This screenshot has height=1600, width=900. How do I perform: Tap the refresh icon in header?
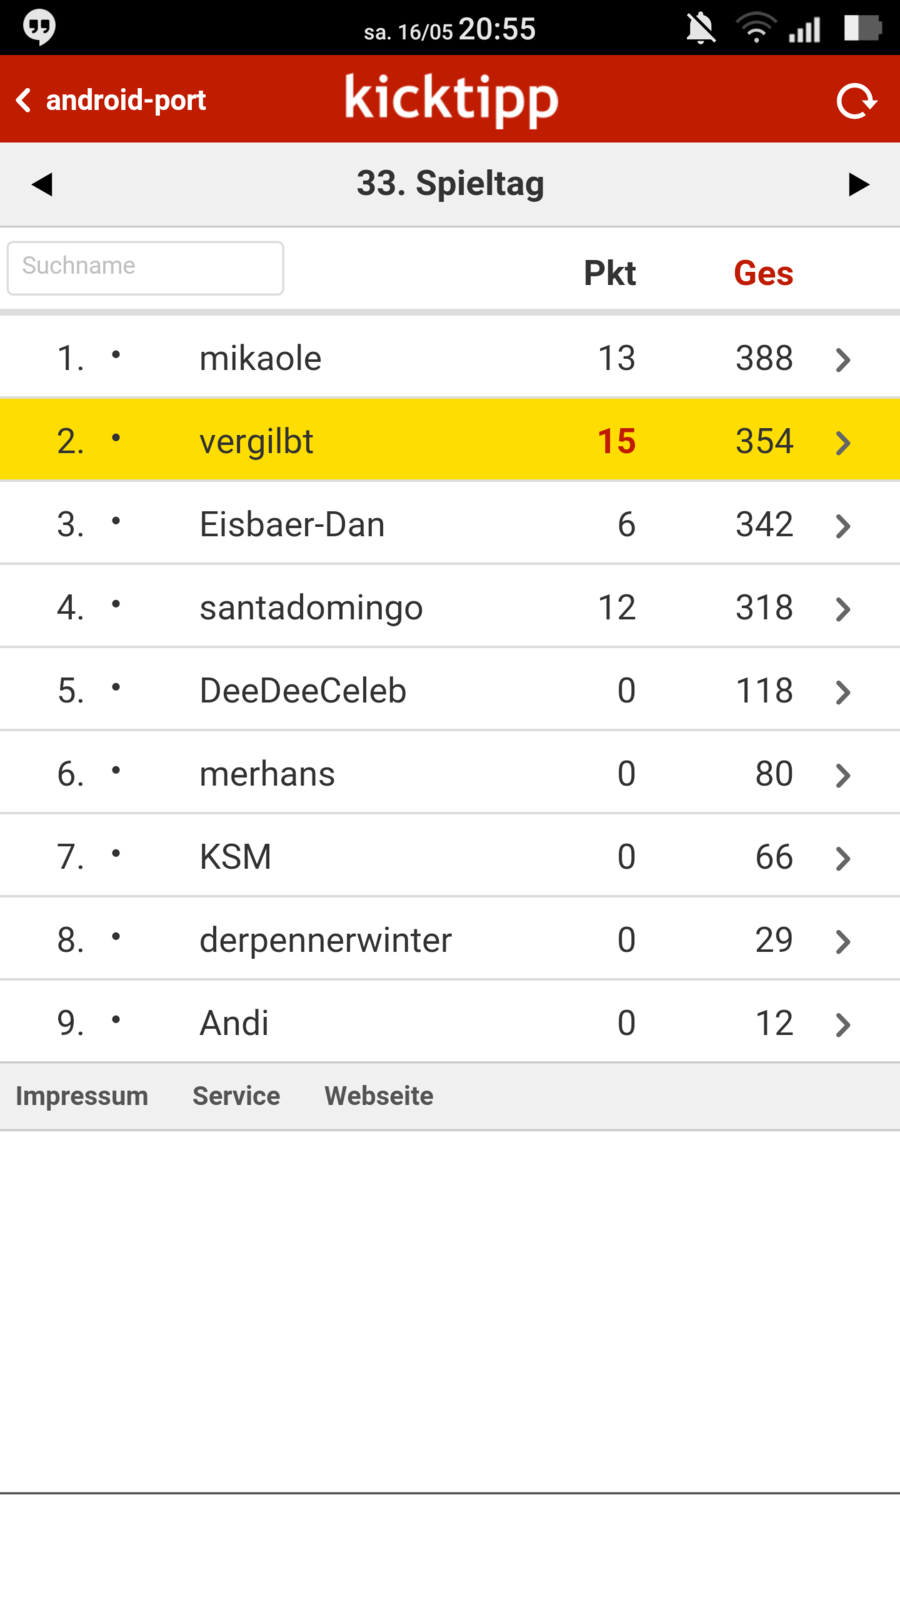856,100
